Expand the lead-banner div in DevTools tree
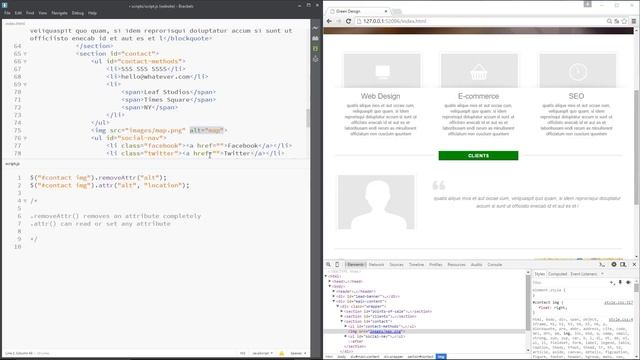 pos(333,296)
